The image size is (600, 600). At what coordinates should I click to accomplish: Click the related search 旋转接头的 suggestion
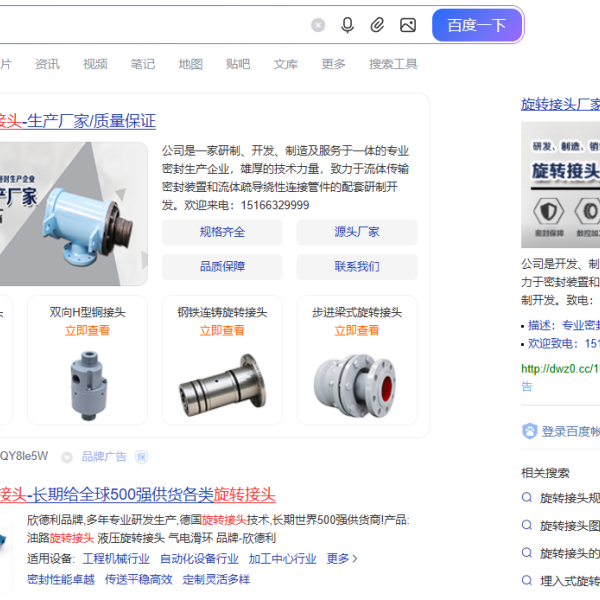(x=570, y=554)
